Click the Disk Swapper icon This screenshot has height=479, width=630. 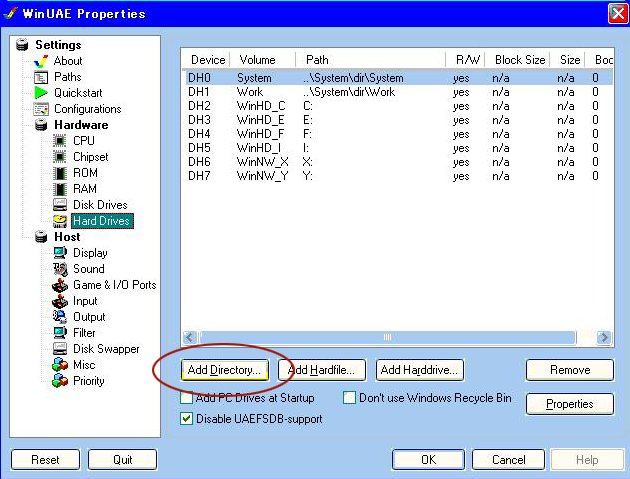60,349
